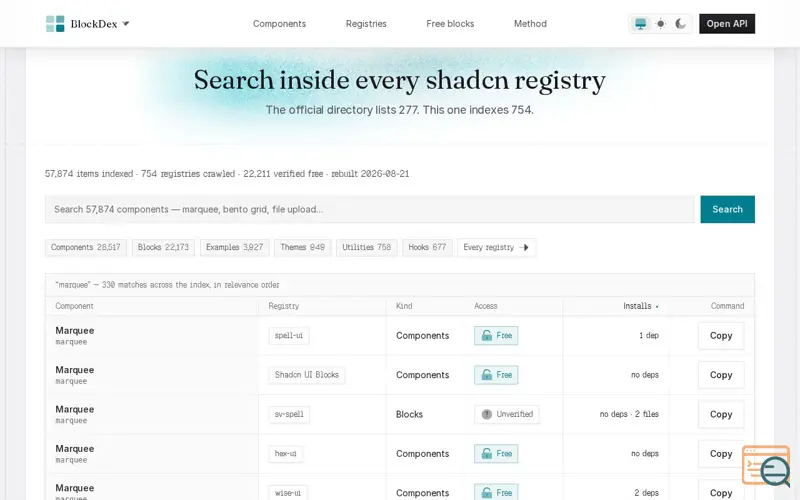
Task: Open the Method nav item
Action: (x=530, y=23)
